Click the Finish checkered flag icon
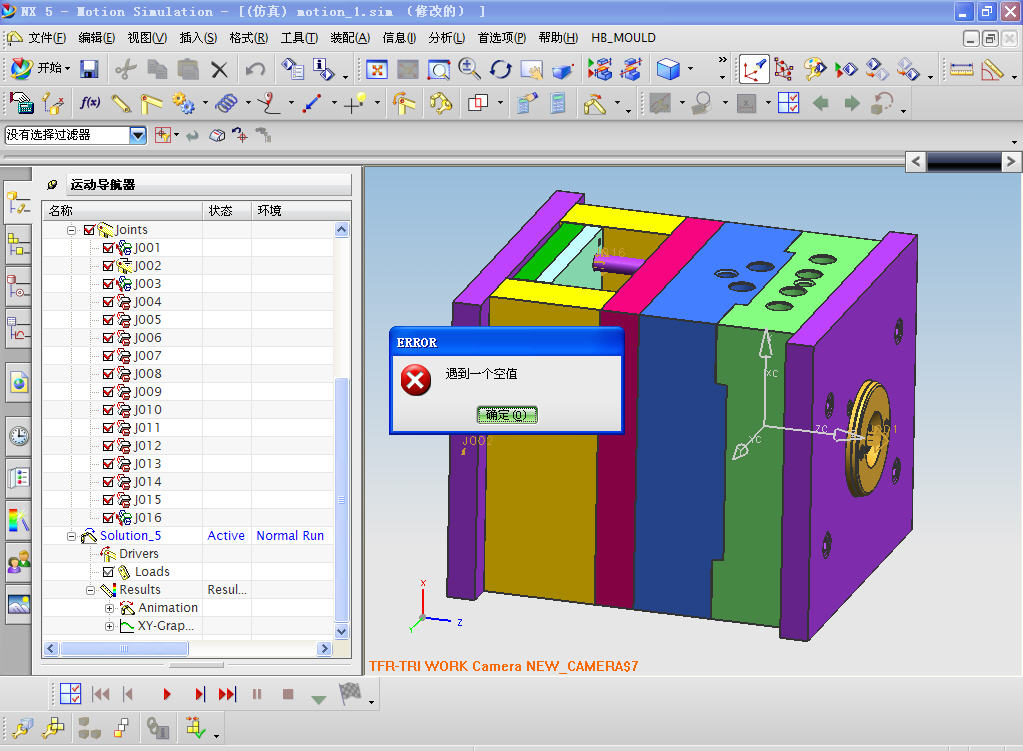1023x751 pixels. [x=350, y=693]
